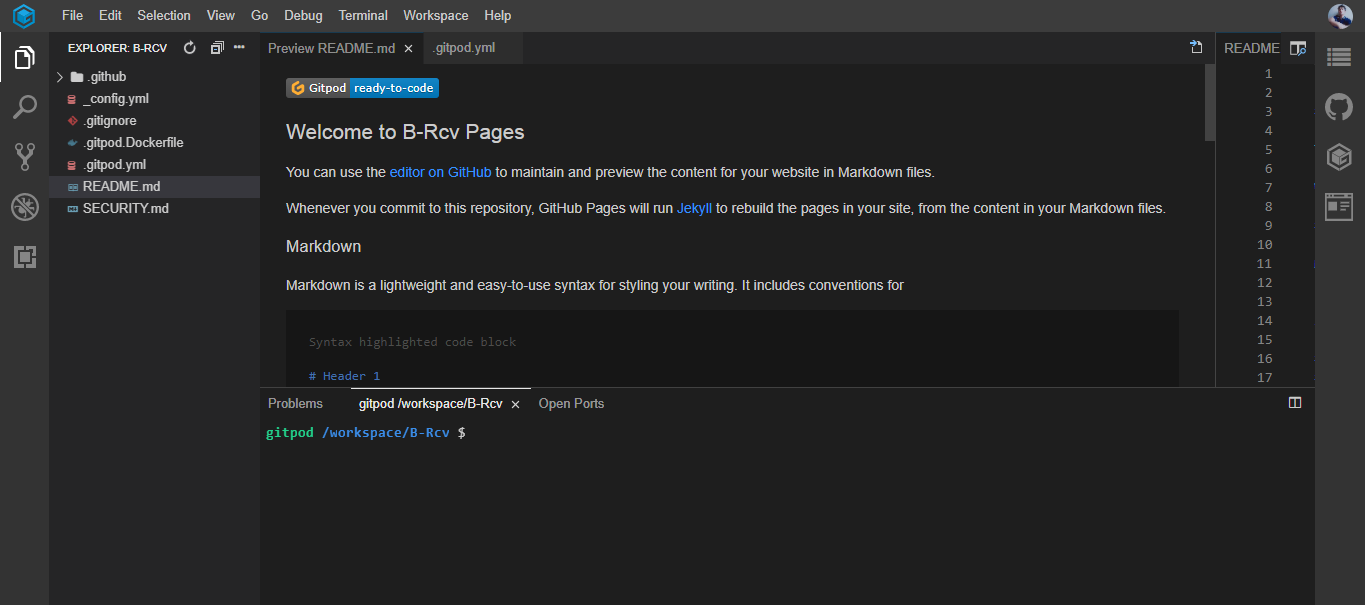
Task: Open the Outline panel in right sidebar
Action: [x=1339, y=58]
